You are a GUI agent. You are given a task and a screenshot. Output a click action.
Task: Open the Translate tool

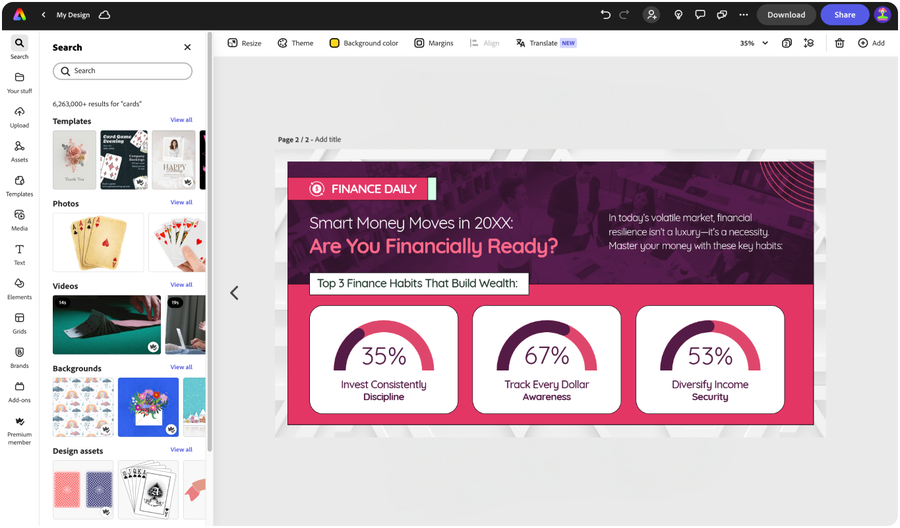(x=546, y=43)
